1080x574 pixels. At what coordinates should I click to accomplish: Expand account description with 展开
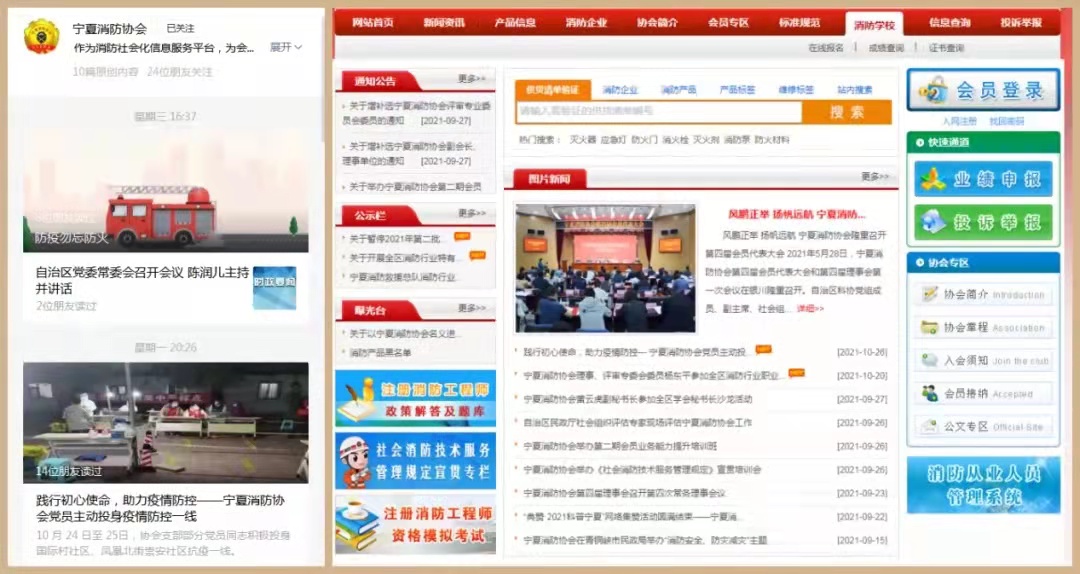tap(285, 47)
